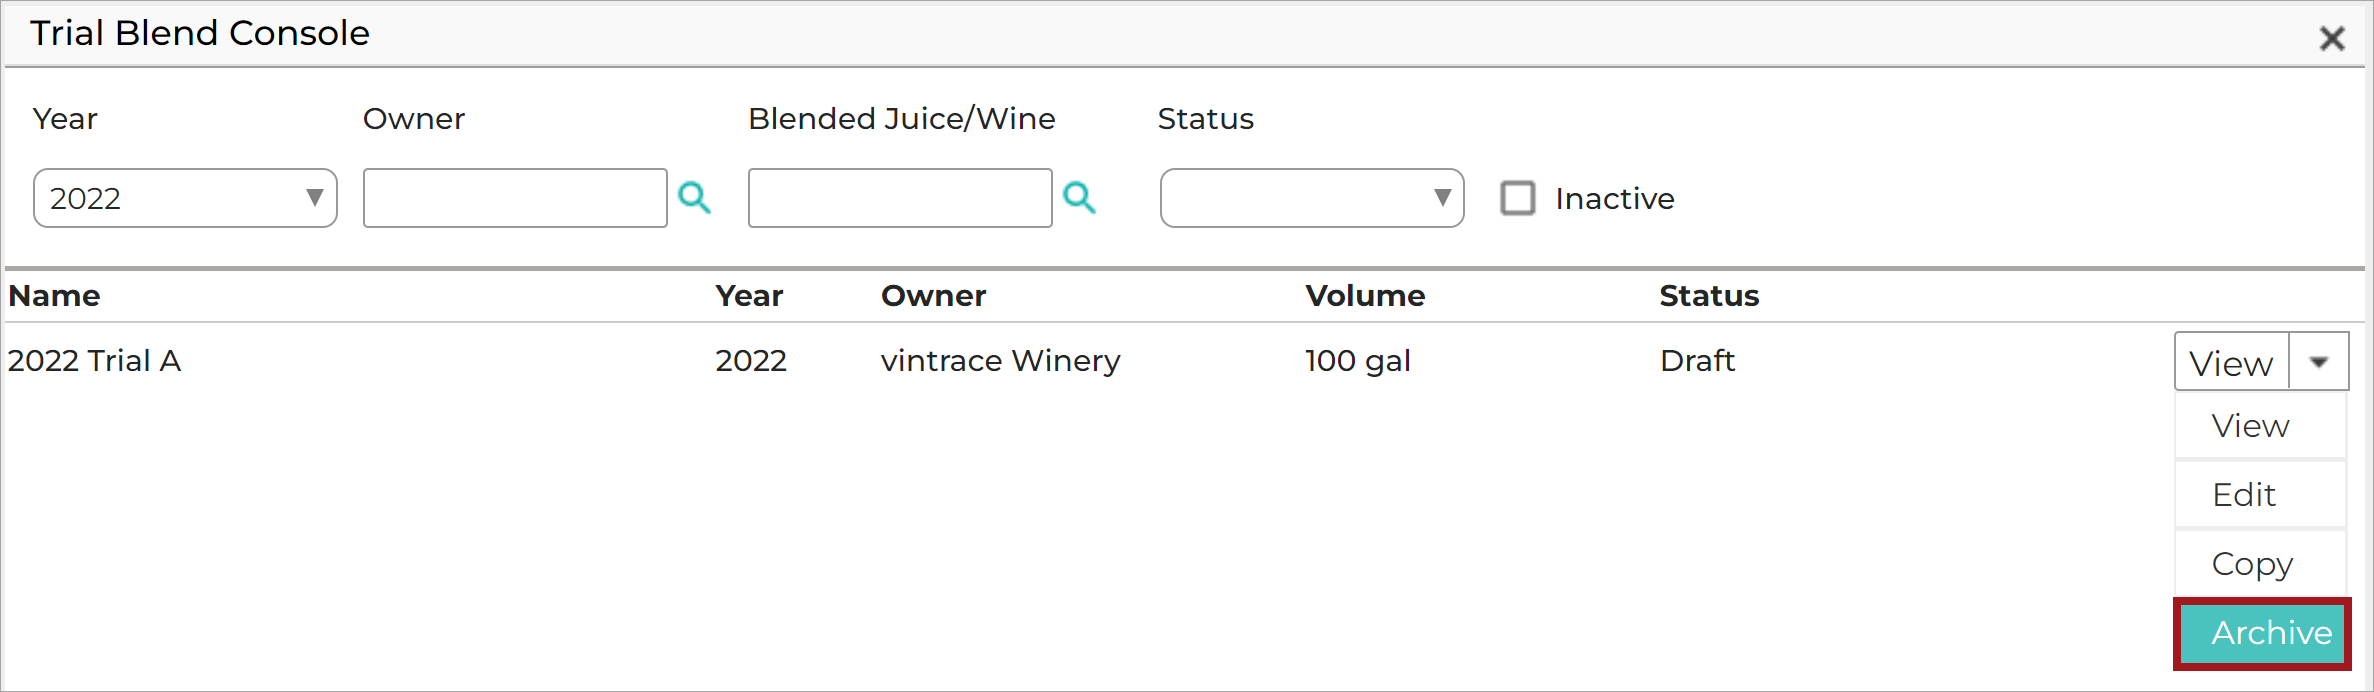Click into the Owner filter text field
2374x692 pixels.
(x=515, y=198)
